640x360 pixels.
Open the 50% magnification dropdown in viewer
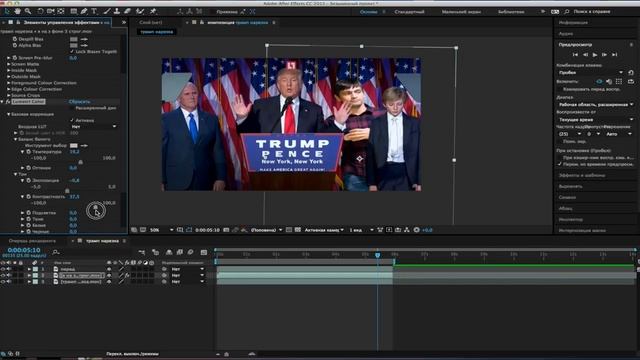tap(161, 230)
